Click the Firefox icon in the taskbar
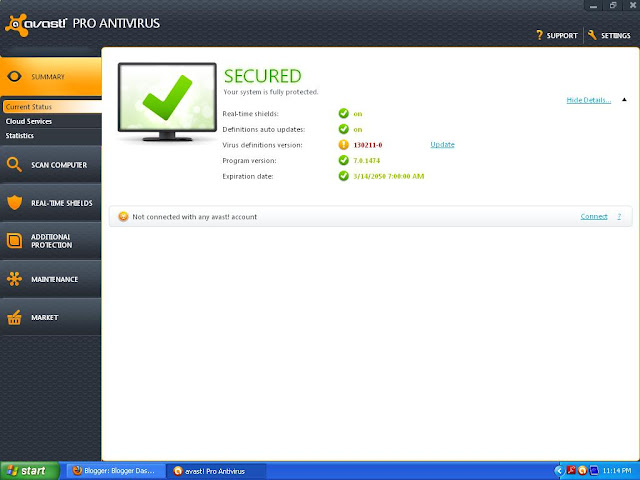This screenshot has height=480, width=640. (x=77, y=471)
